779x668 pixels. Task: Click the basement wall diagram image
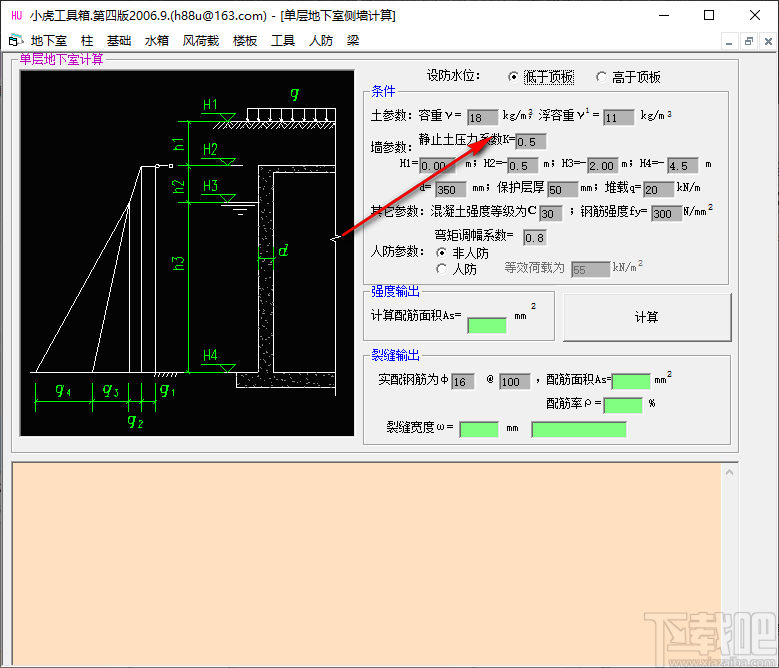point(187,253)
